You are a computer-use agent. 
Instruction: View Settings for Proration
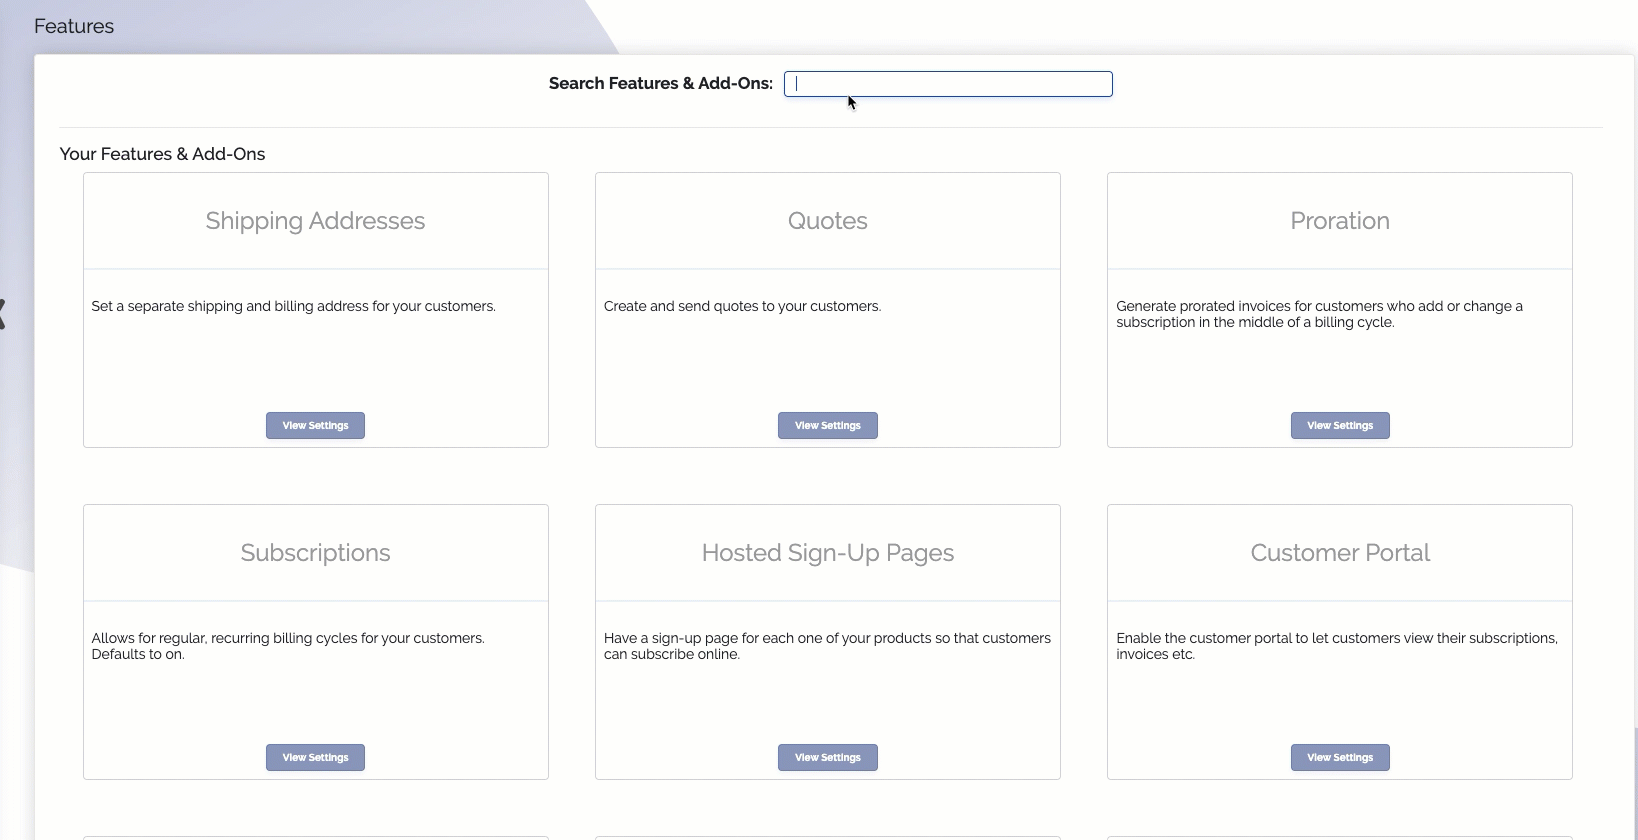click(1340, 425)
